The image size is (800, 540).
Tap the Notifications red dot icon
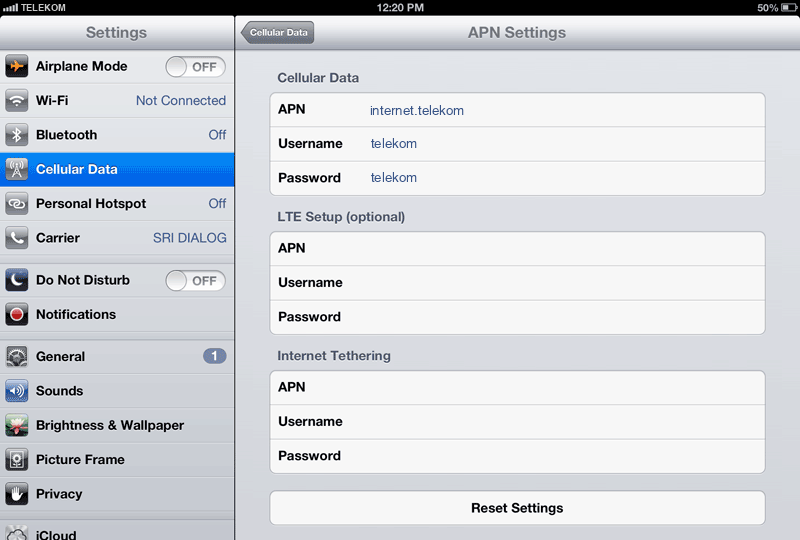point(16,314)
